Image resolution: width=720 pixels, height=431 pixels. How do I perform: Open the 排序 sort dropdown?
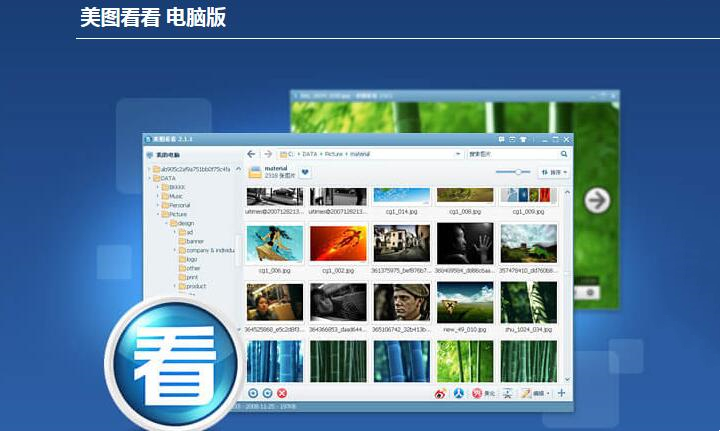click(553, 172)
